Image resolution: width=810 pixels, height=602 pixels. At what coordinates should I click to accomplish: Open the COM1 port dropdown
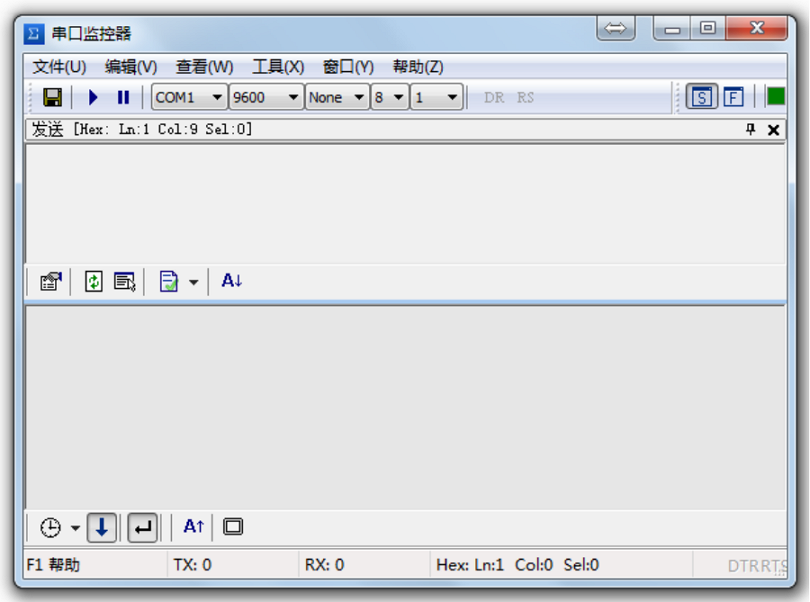[x=189, y=97]
